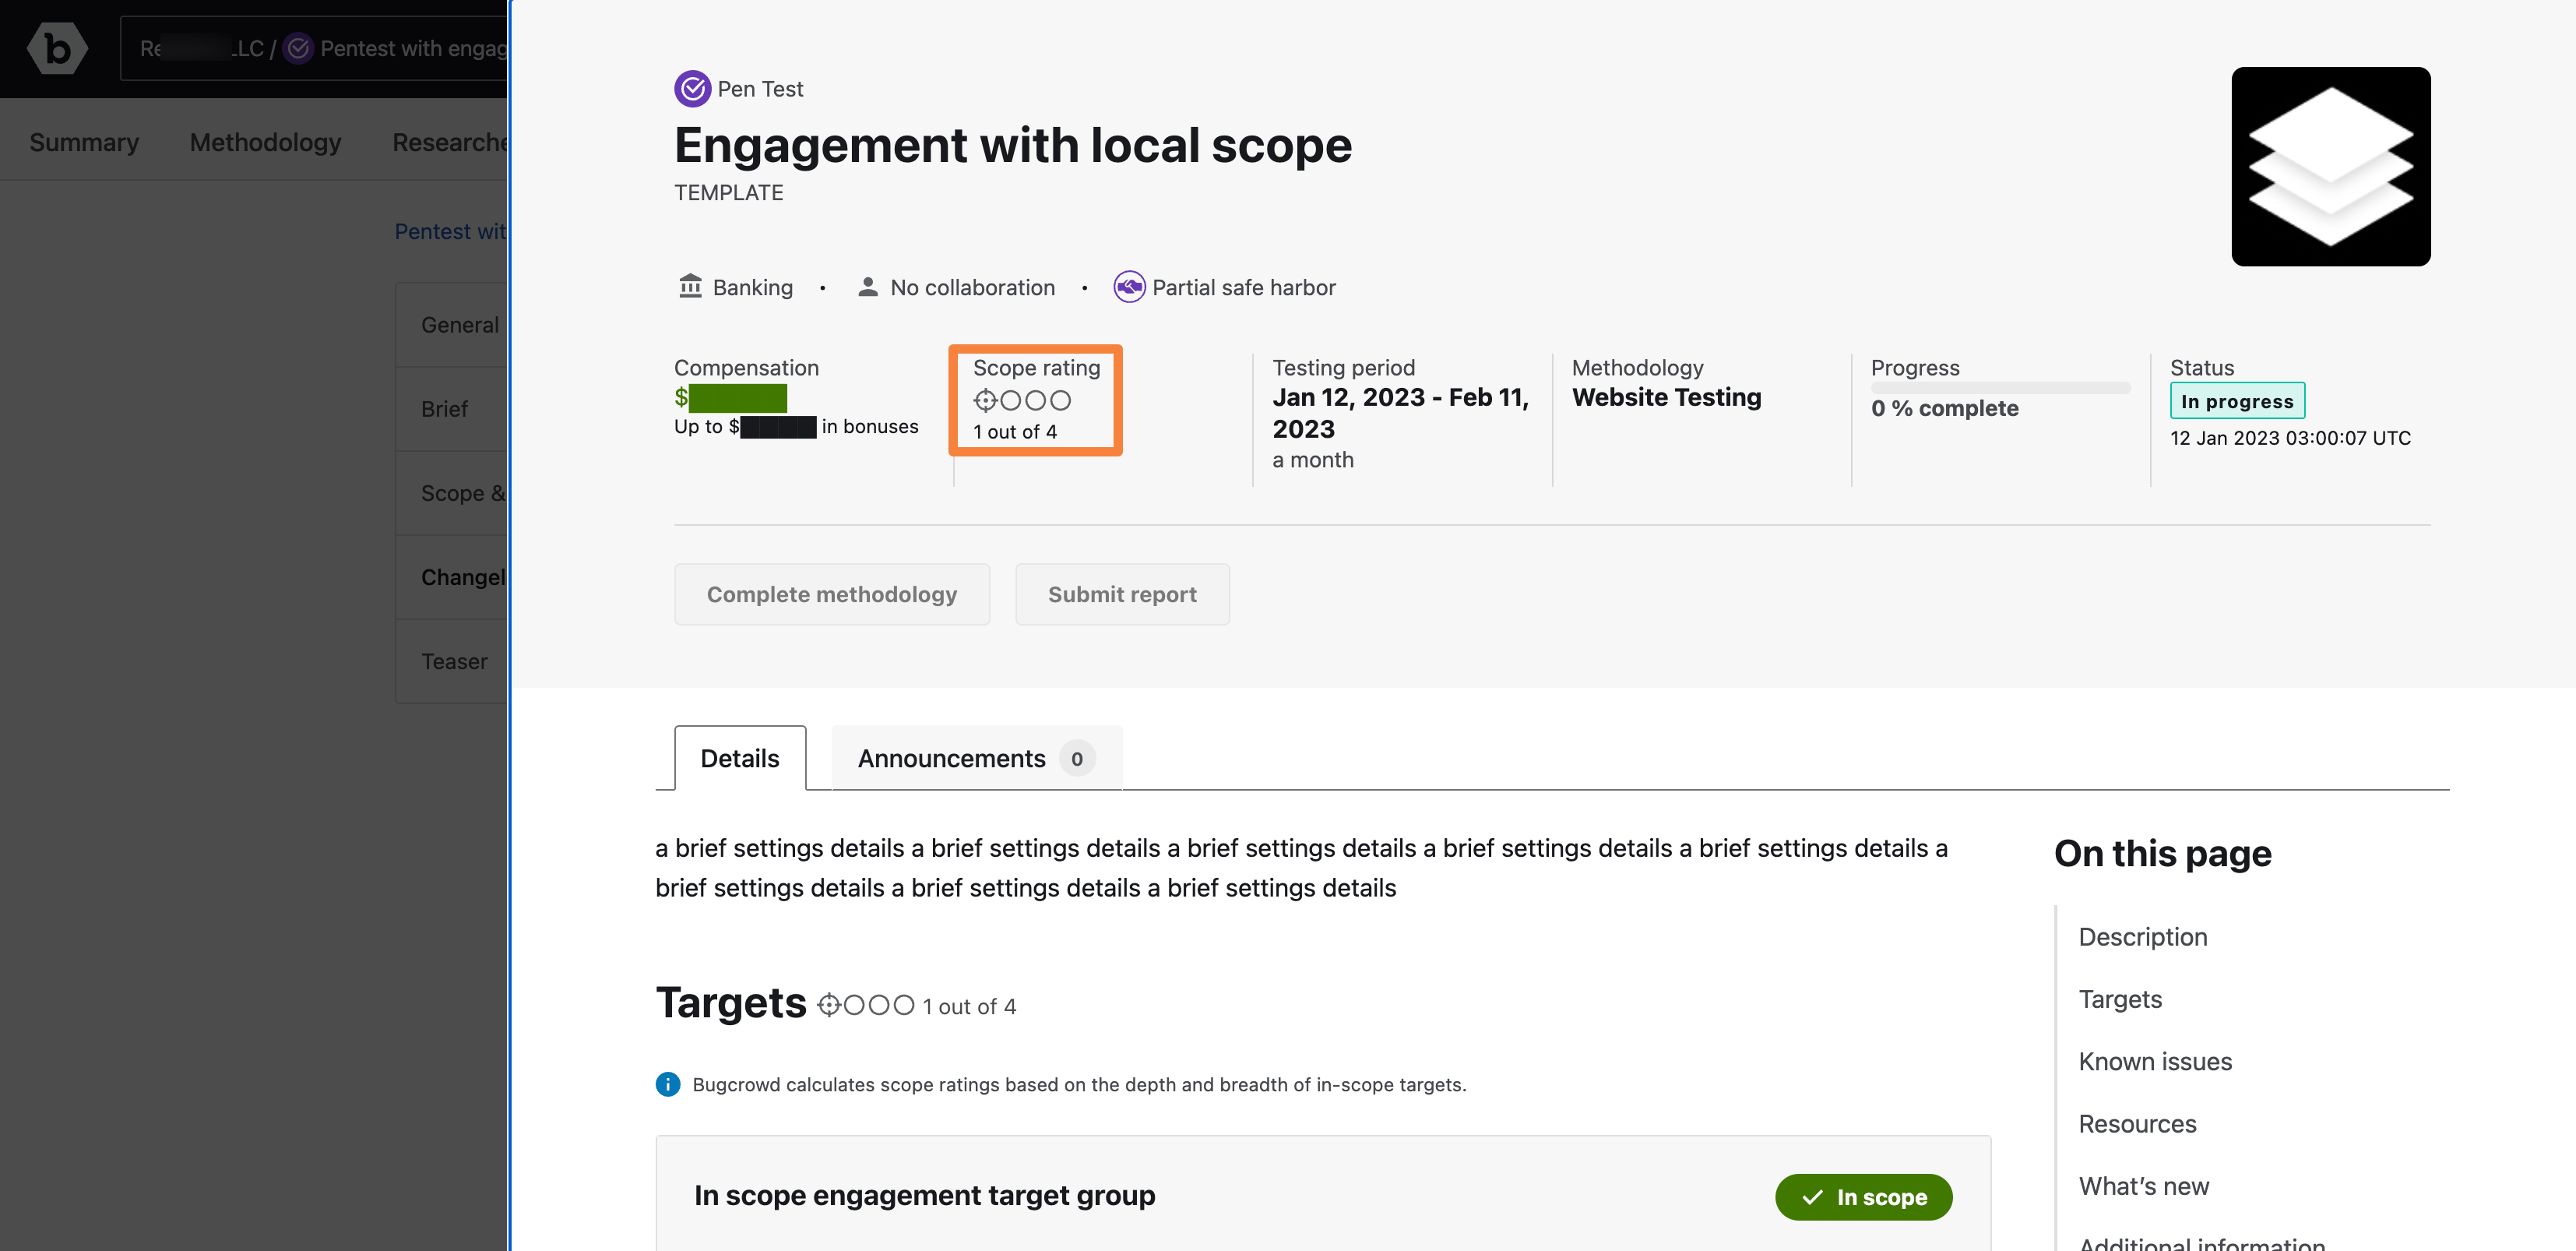Click the Pentest breadcrumb link behind the panel

coord(450,231)
